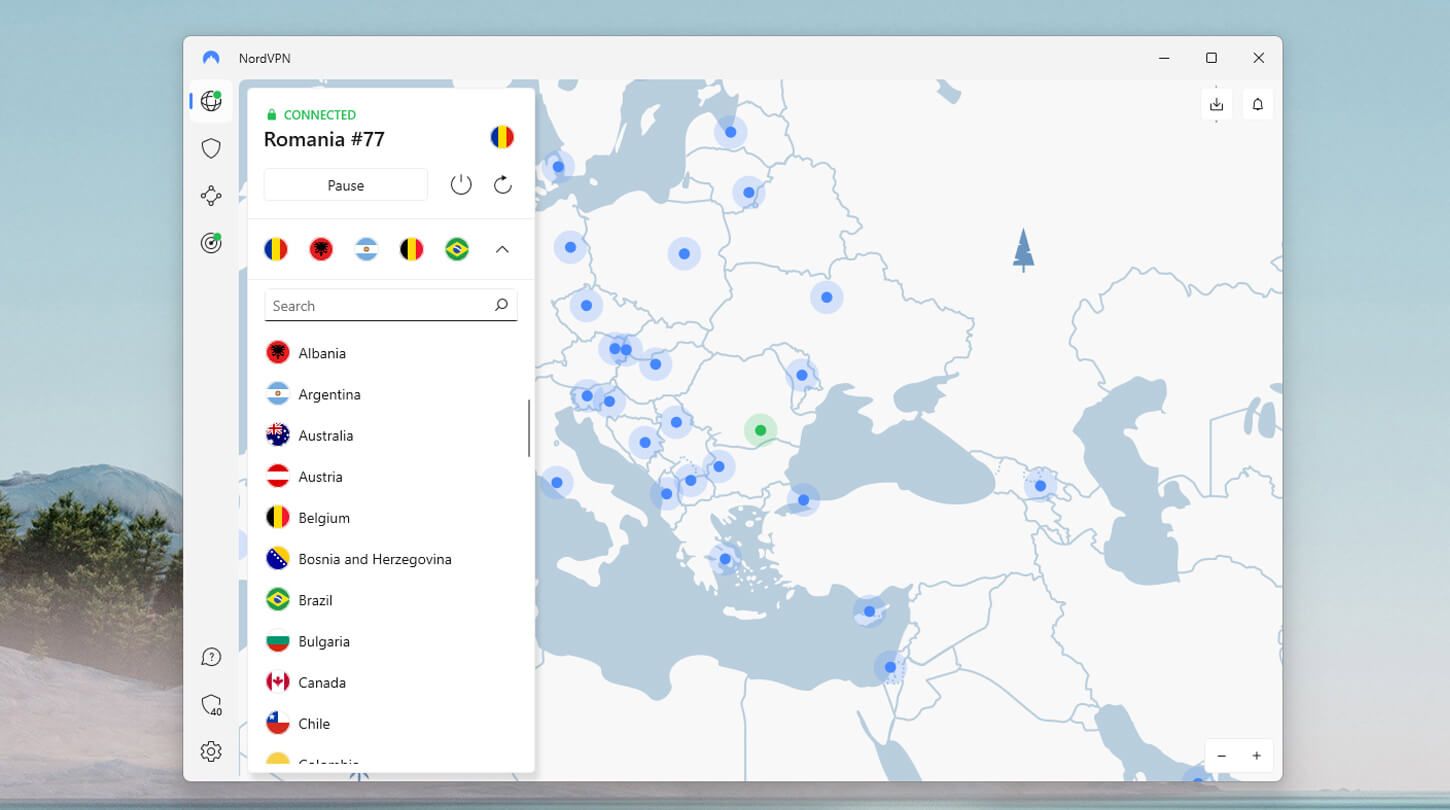
Task: Zoom out the map with minus
Action: [x=1222, y=756]
